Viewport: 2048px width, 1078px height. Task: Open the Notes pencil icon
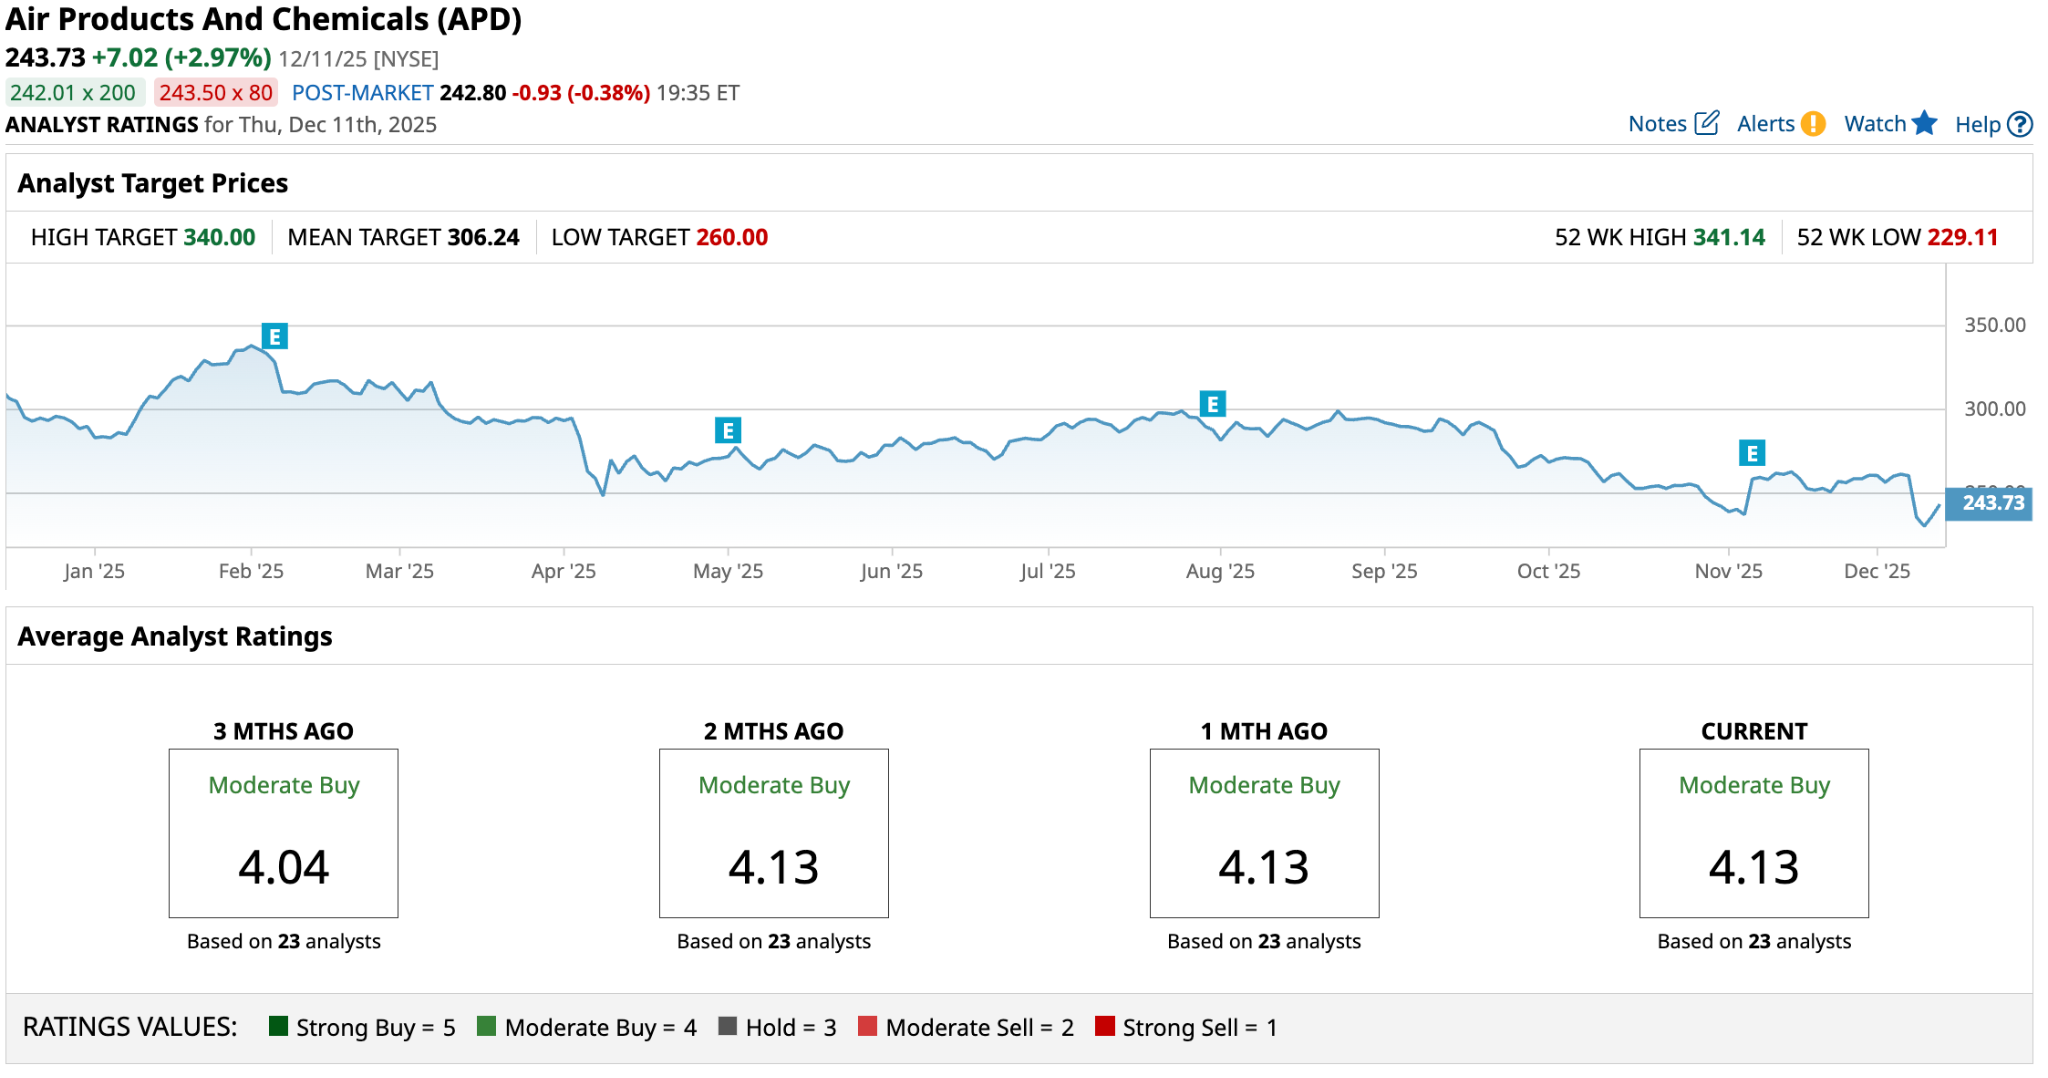[x=1707, y=123]
